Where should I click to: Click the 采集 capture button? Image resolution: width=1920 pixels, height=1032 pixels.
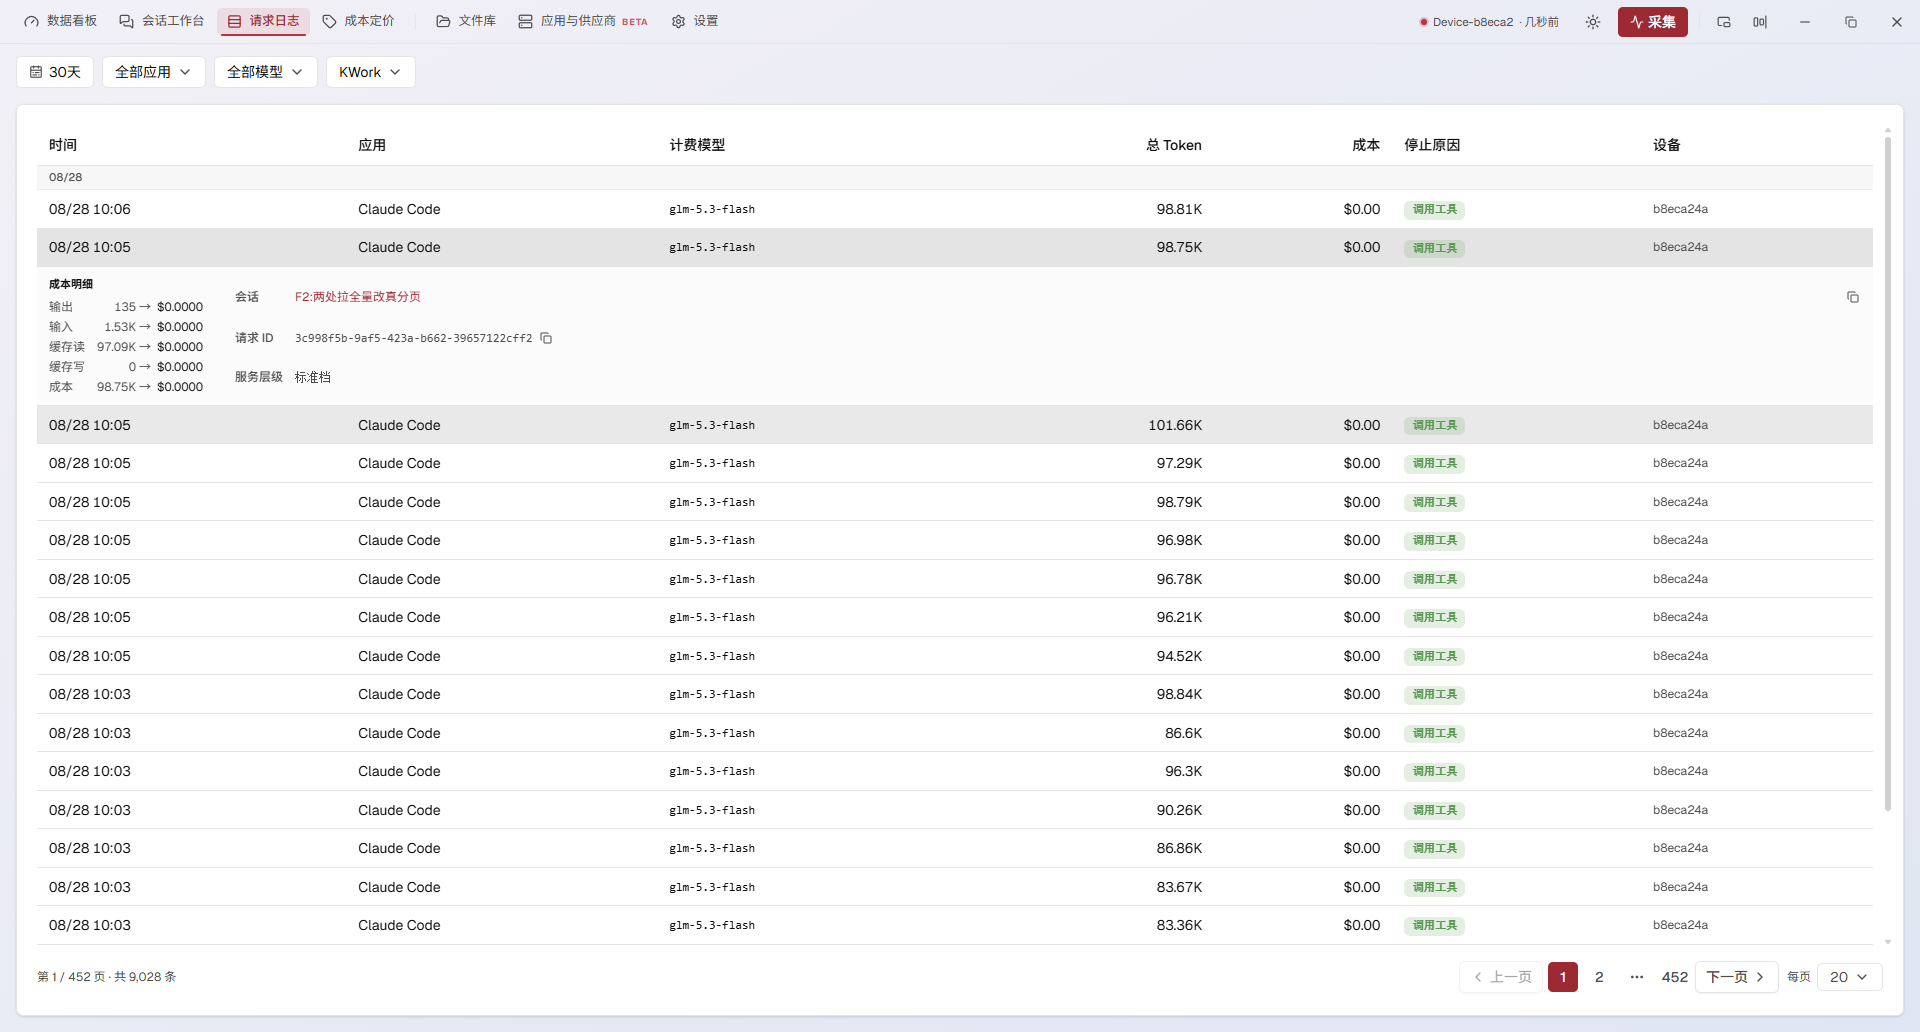[1653, 22]
